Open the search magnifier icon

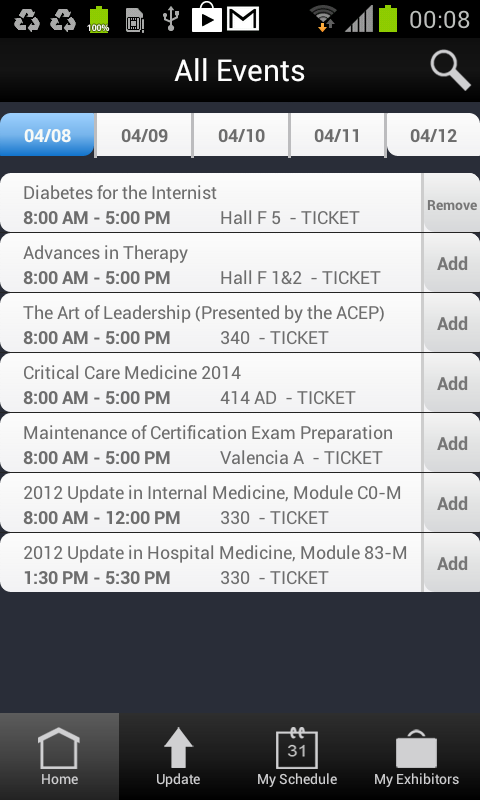coord(450,70)
